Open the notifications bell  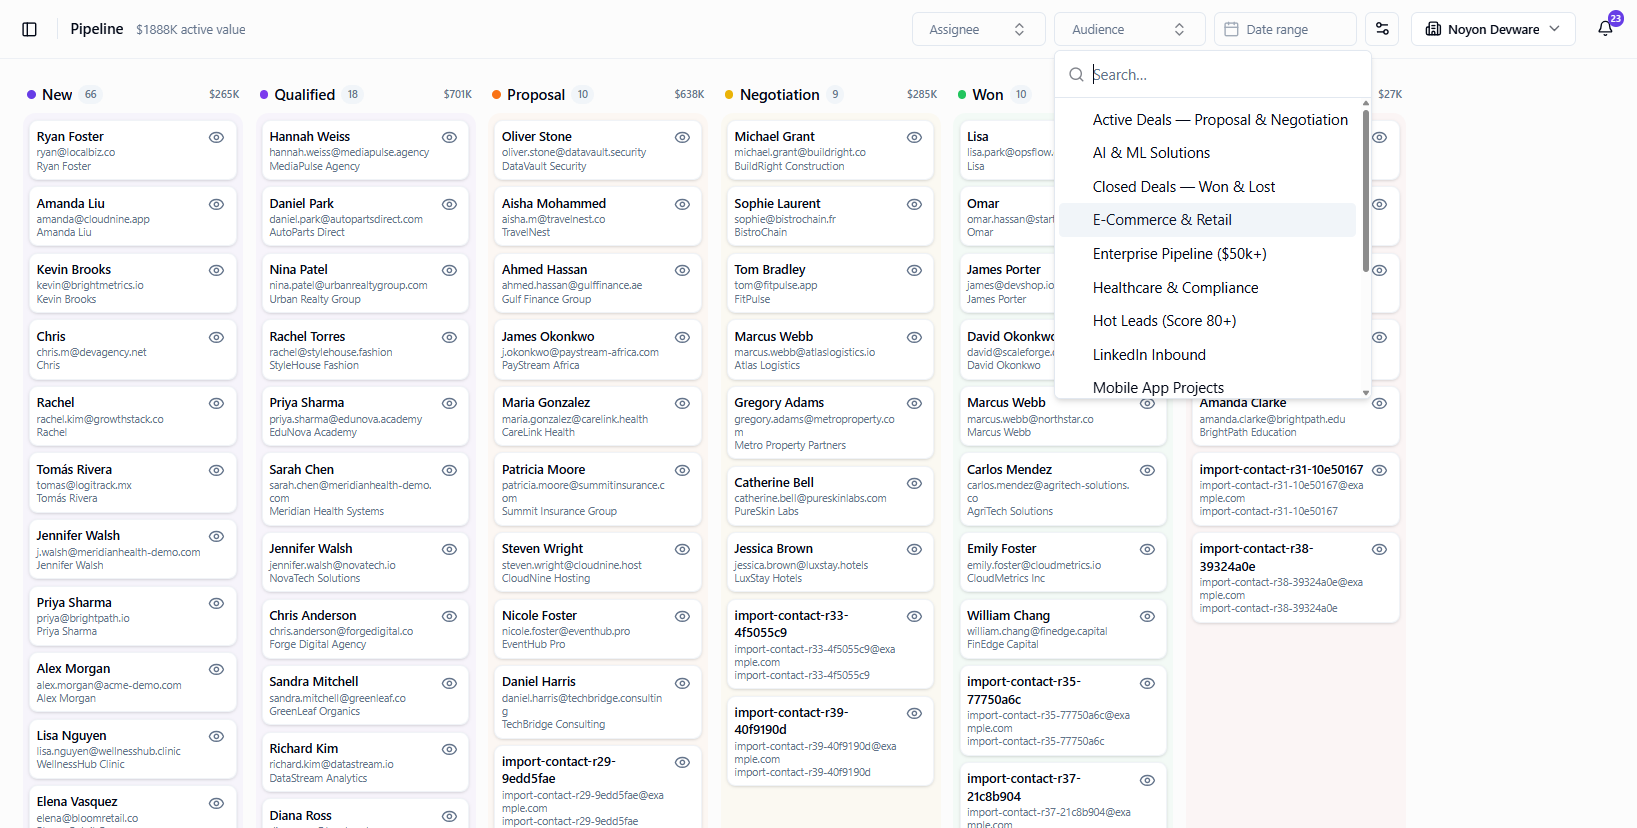(x=1605, y=29)
